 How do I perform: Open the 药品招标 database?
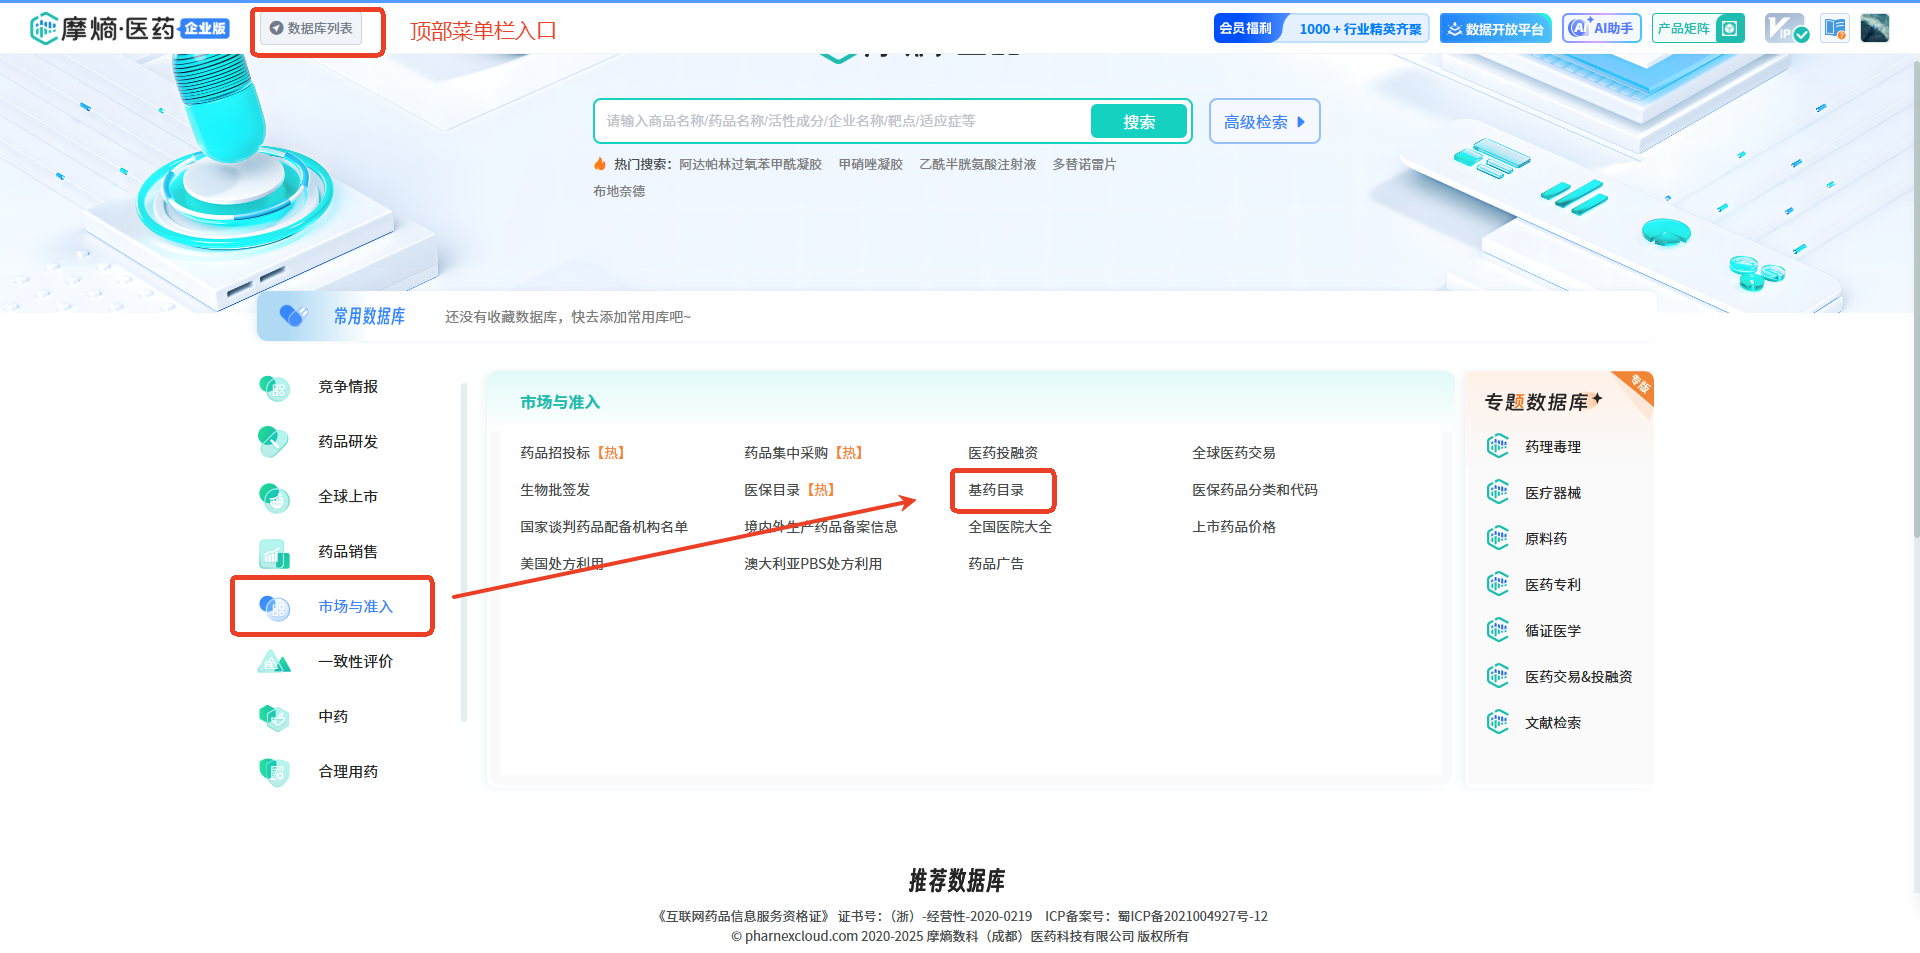pyautogui.click(x=572, y=453)
